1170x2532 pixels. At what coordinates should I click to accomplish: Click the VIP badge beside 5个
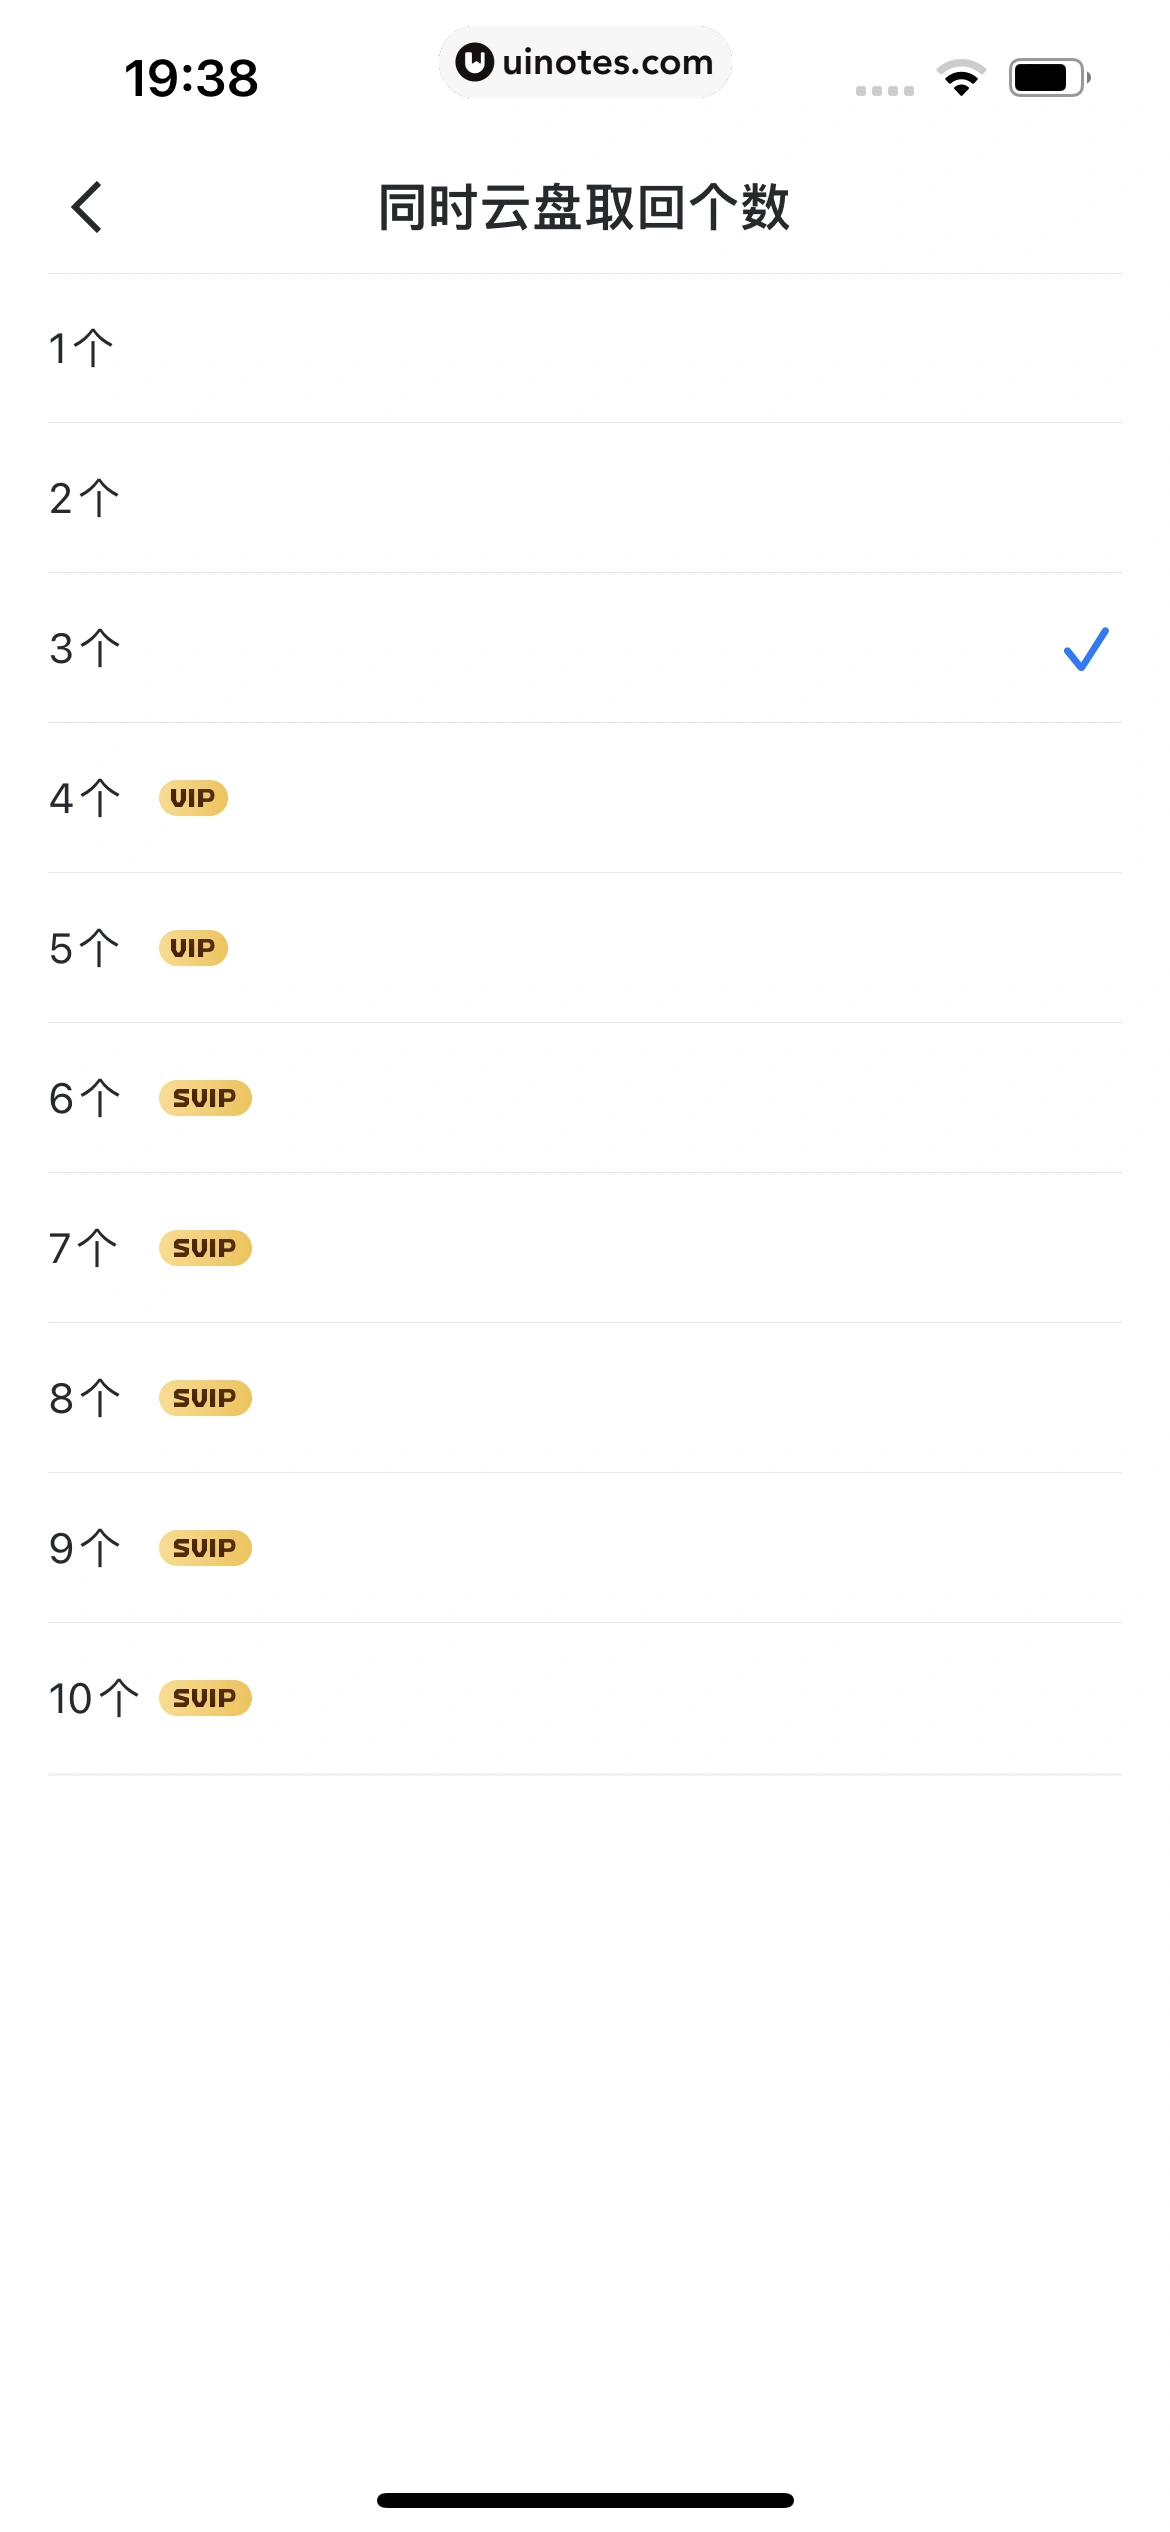coord(193,948)
